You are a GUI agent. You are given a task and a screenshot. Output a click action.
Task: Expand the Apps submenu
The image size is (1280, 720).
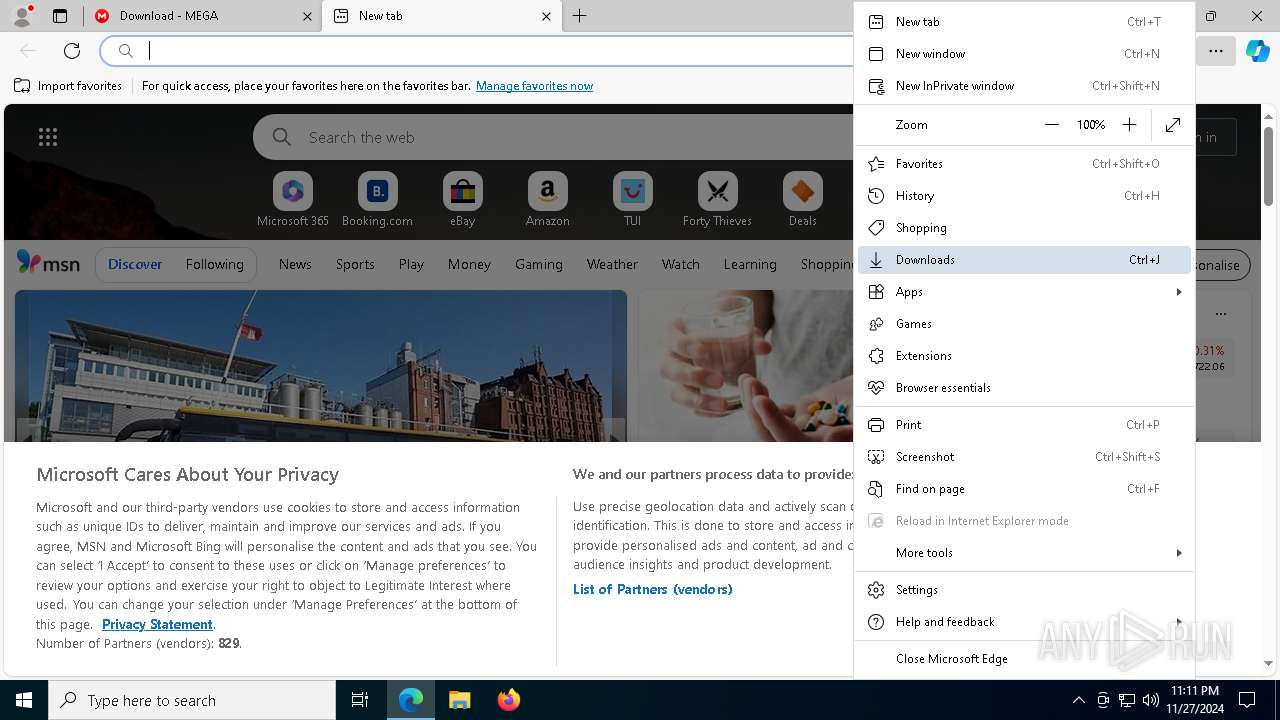[1024, 292]
